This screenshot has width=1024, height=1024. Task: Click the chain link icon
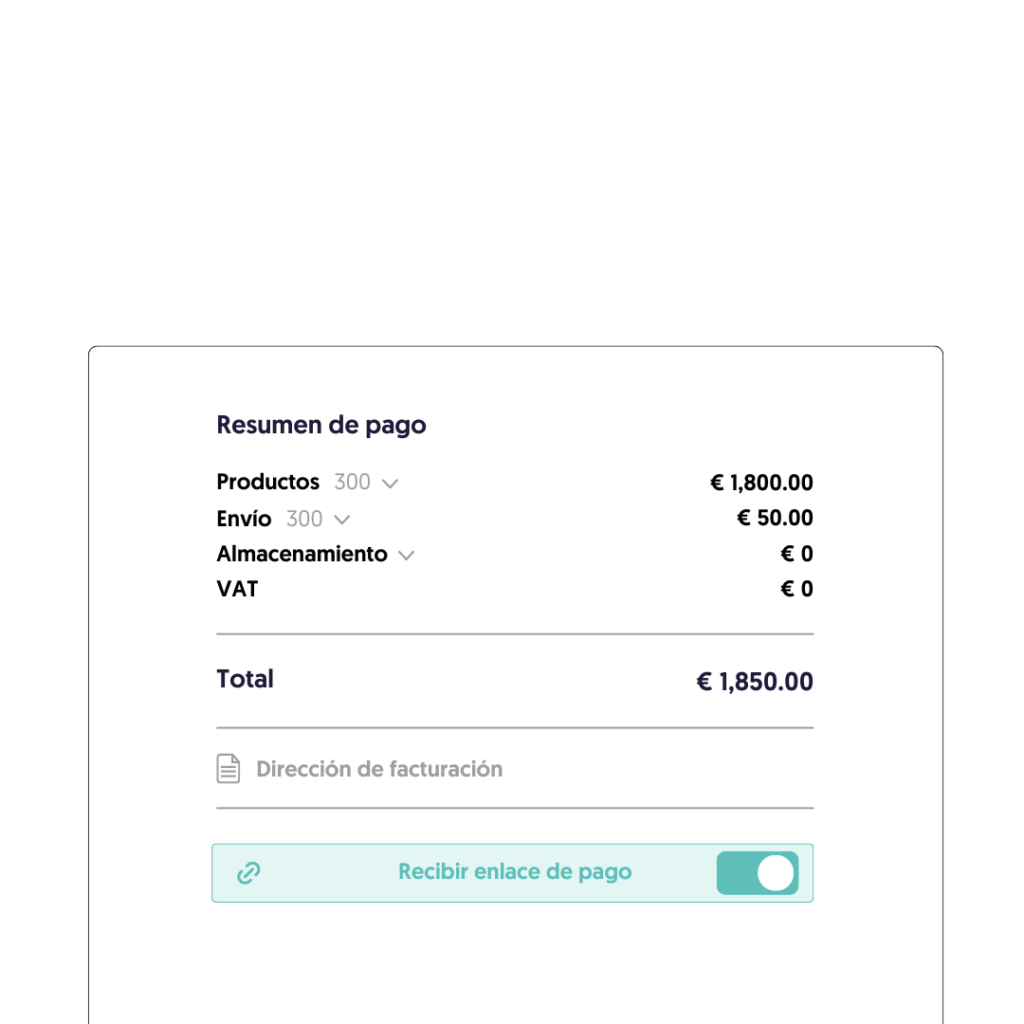coord(248,873)
